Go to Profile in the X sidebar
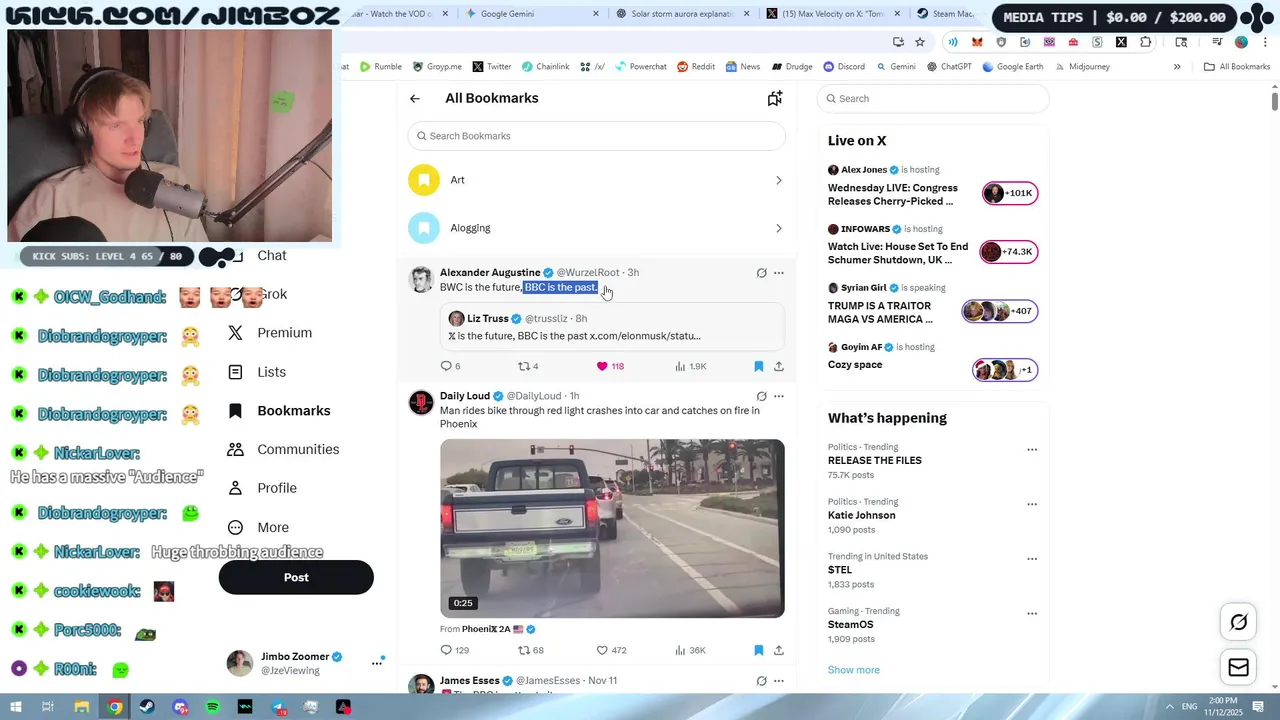The image size is (1280, 720). 262,488
